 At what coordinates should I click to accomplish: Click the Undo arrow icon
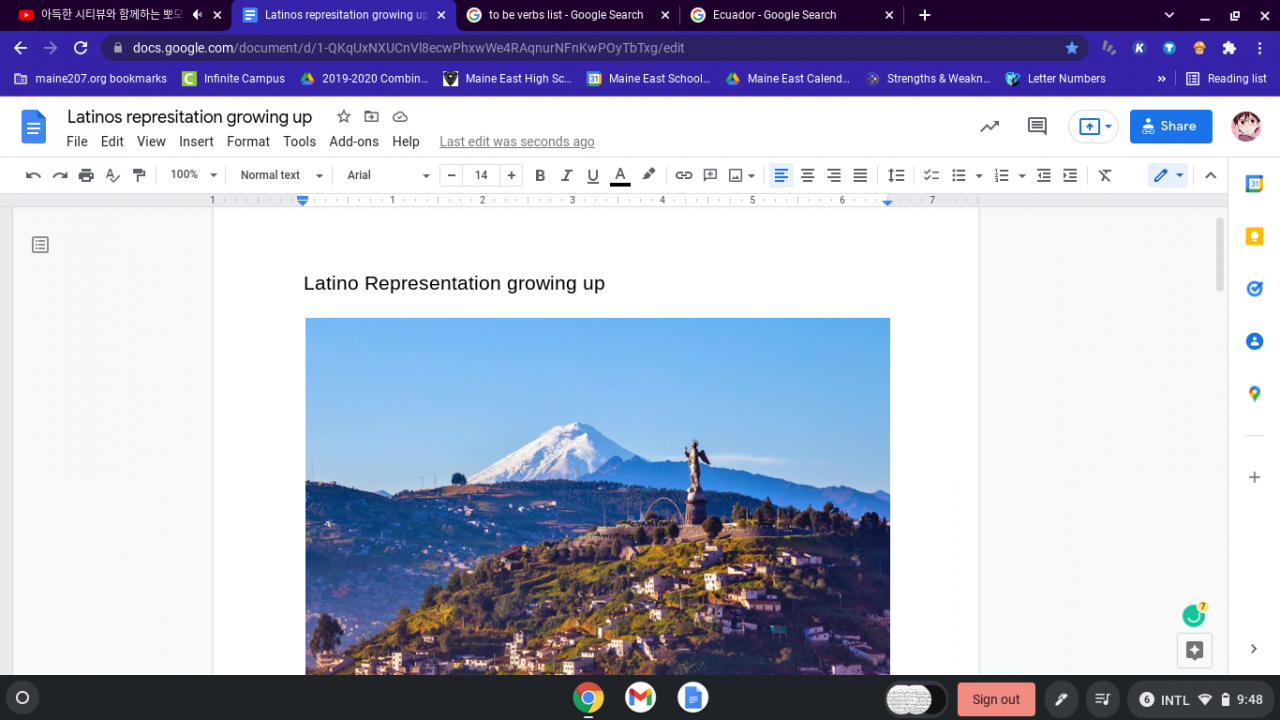(x=33, y=175)
